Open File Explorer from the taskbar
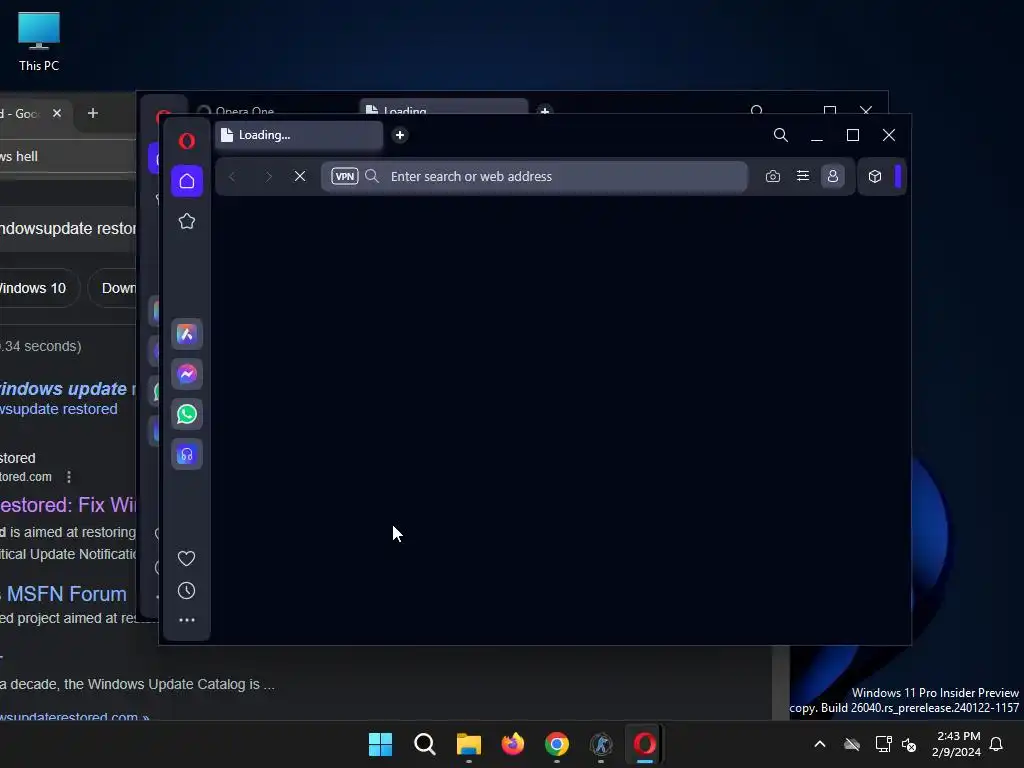 (x=468, y=744)
